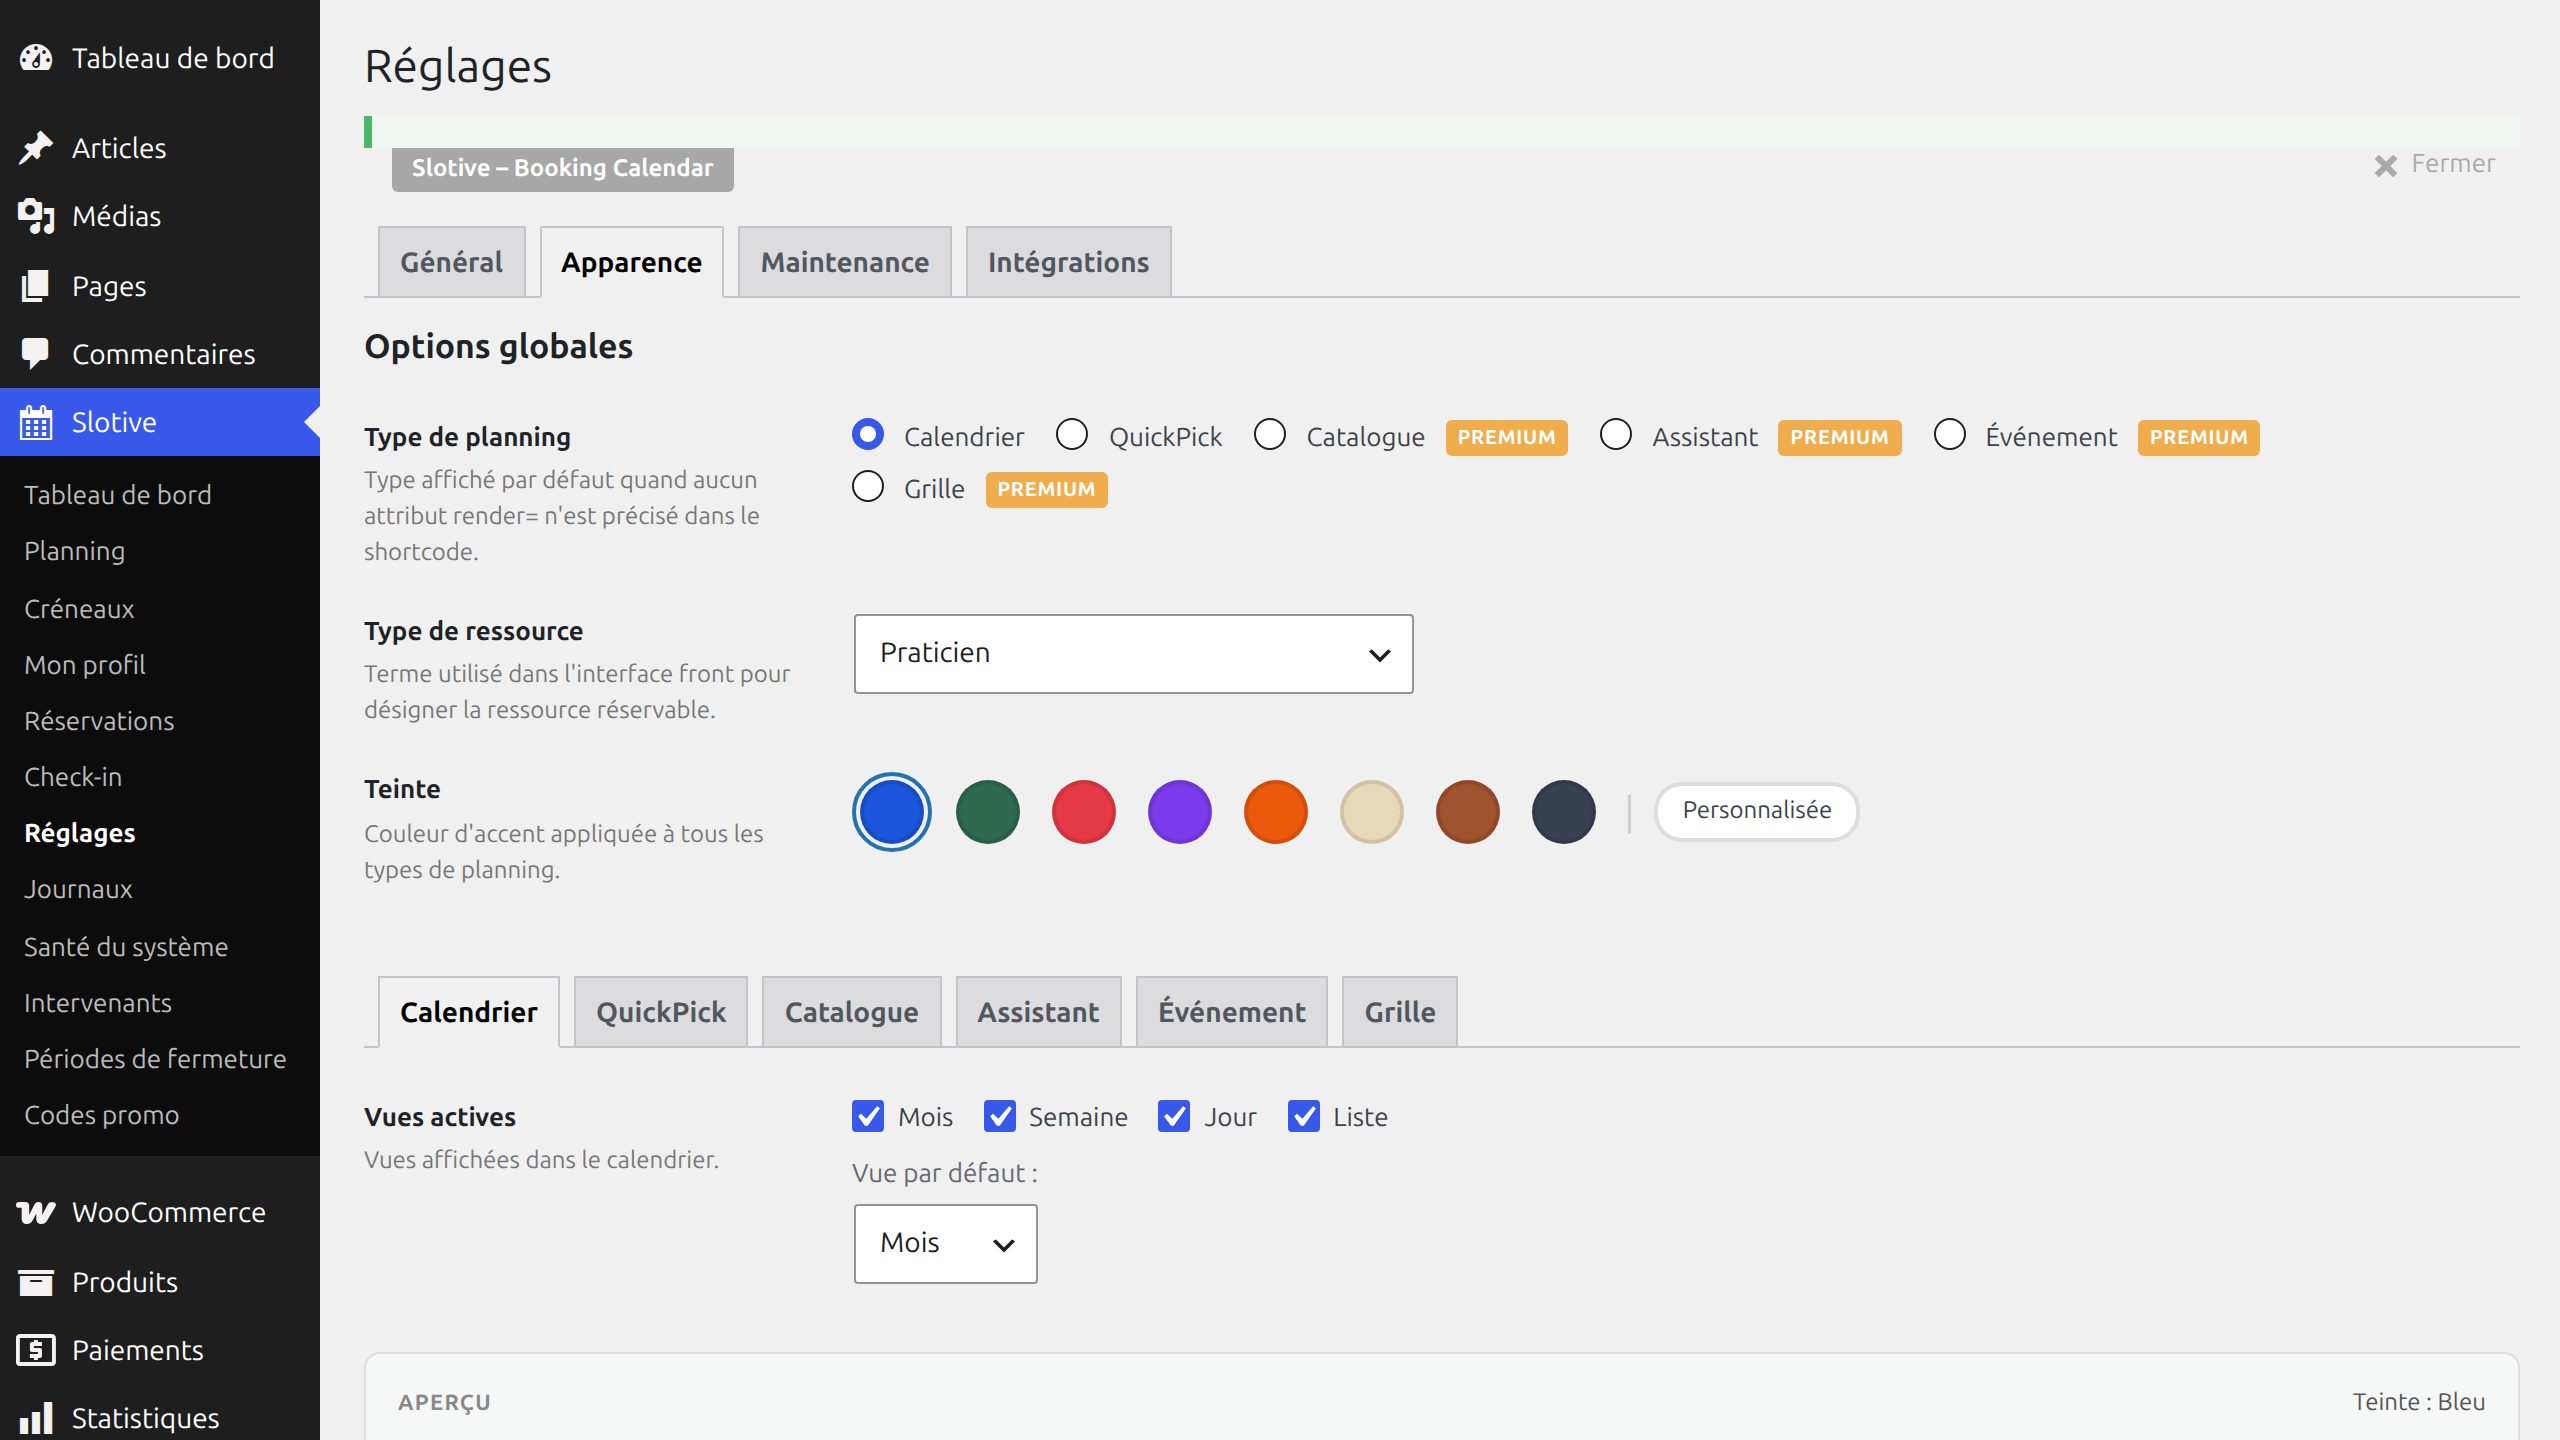Open the Réservations submenu item
Image resolution: width=2560 pixels, height=1440 pixels.
tap(99, 721)
